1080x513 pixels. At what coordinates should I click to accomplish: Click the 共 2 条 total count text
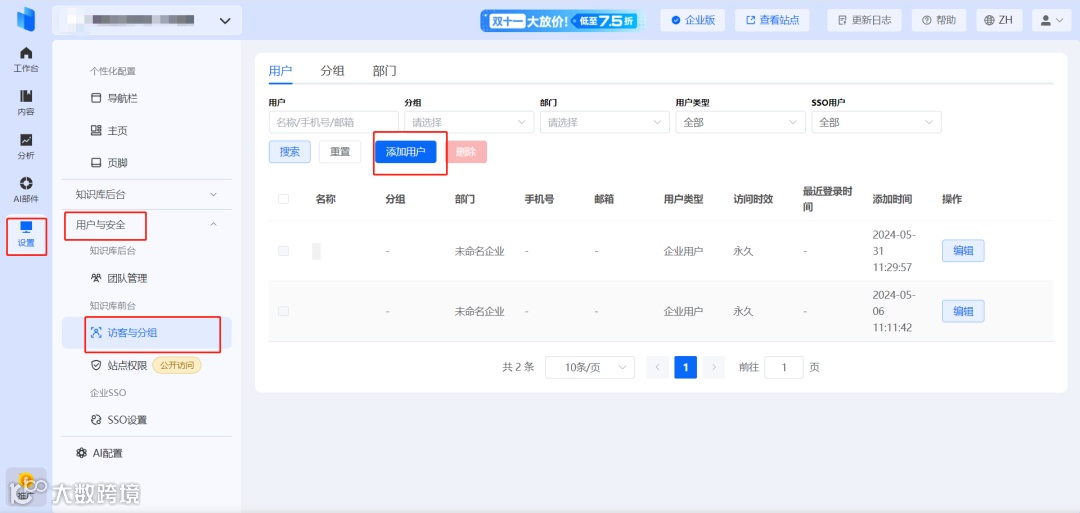point(518,367)
